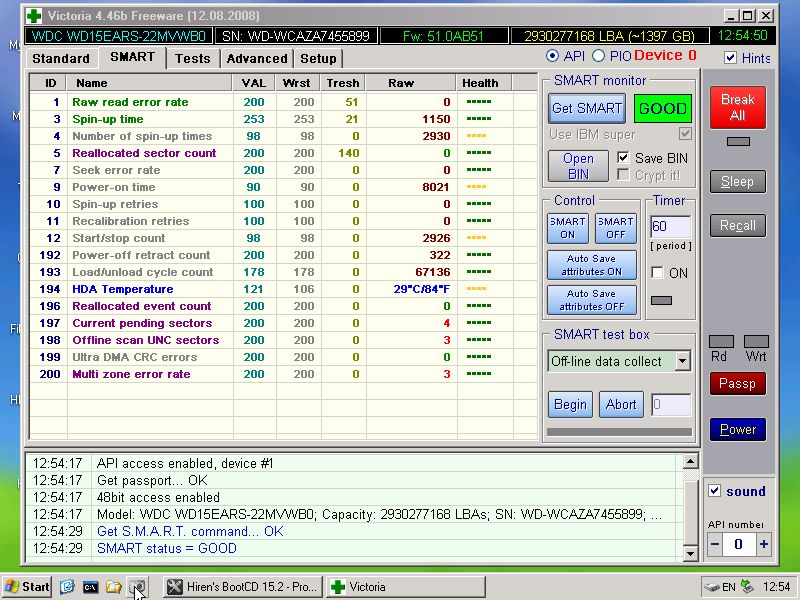The width and height of the screenshot is (800, 600).
Task: Open the folder quick launch icon
Action: point(113,587)
